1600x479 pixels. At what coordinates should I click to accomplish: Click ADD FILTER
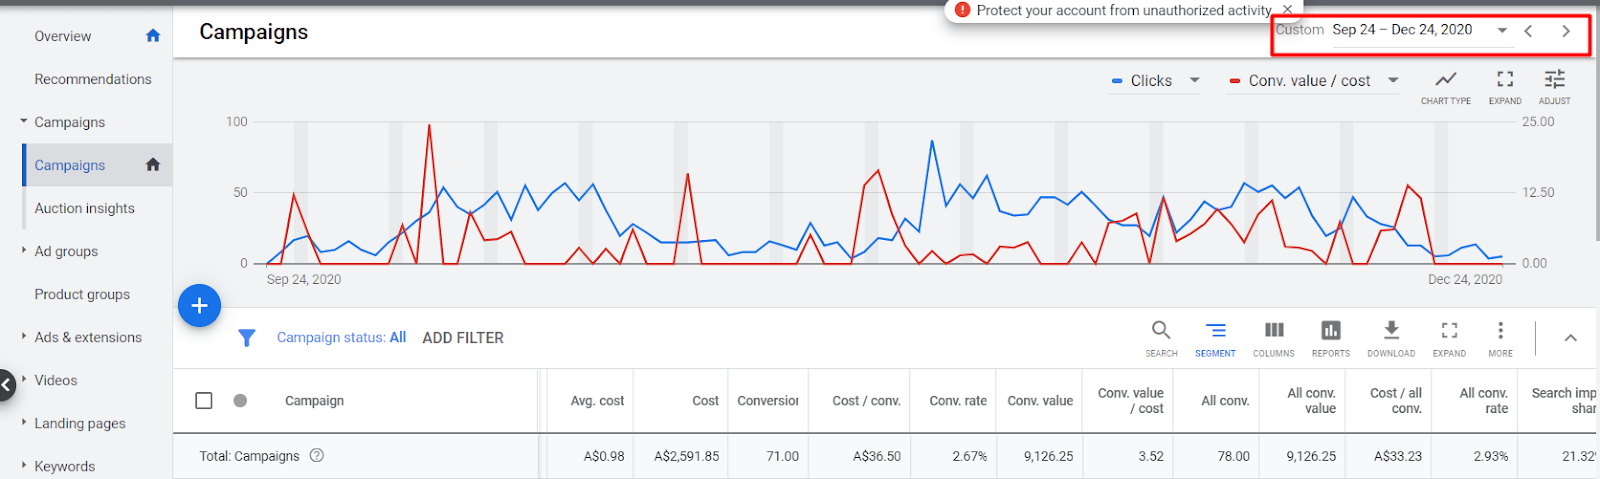point(463,338)
